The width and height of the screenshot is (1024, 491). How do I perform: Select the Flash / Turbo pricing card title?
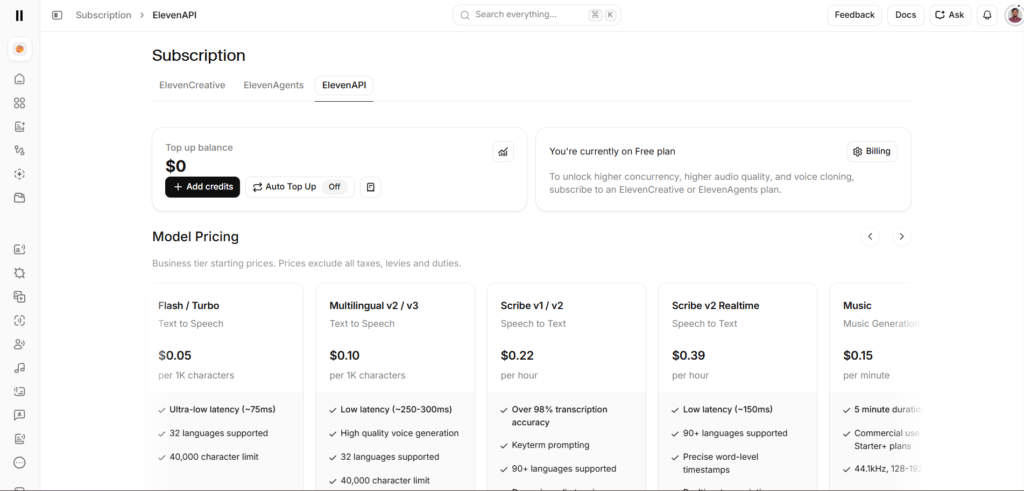pyautogui.click(x=189, y=306)
